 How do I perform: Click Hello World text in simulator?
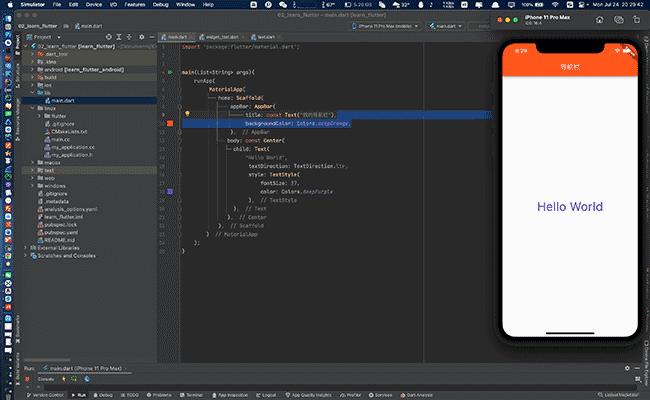point(570,207)
